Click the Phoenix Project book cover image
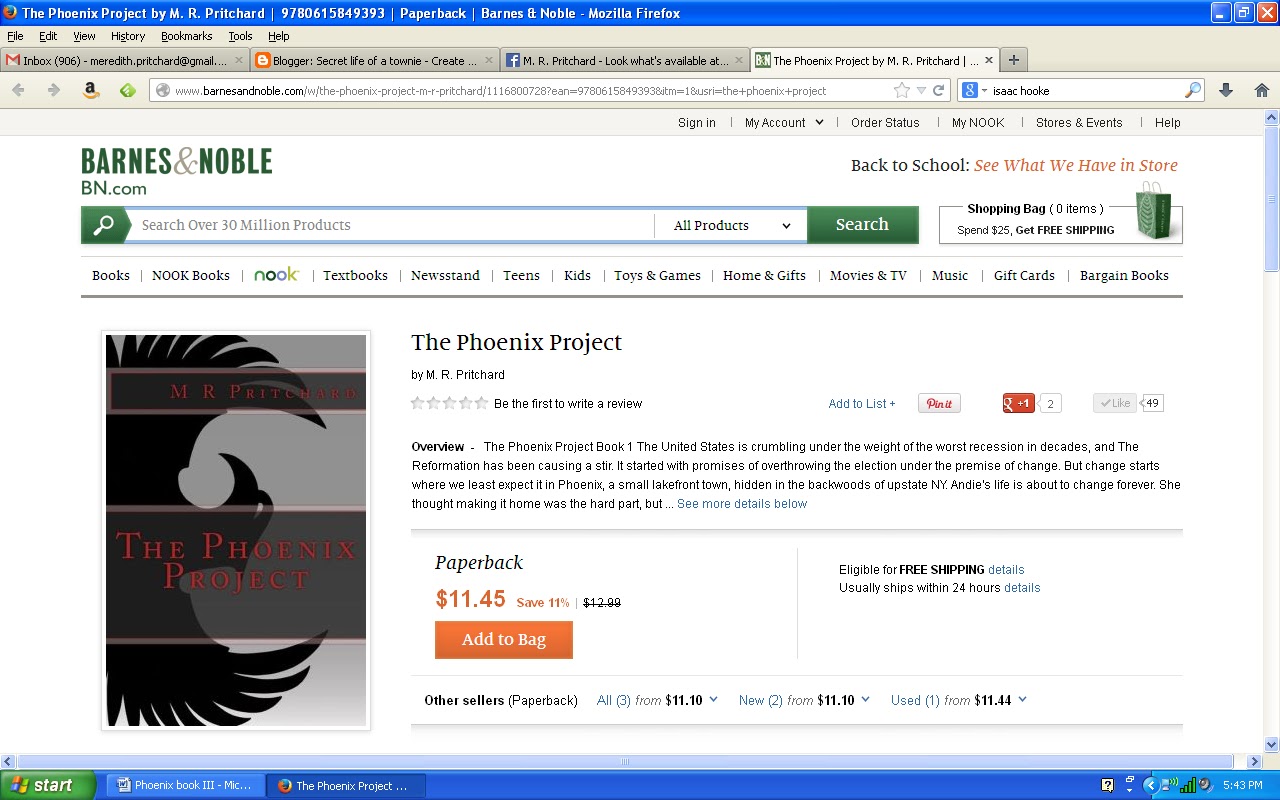Image resolution: width=1280 pixels, height=800 pixels. tap(236, 530)
